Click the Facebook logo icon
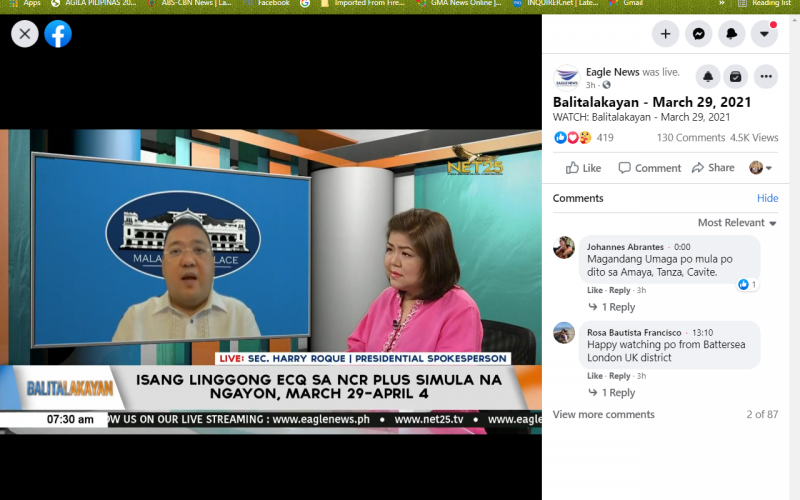Screen dimensions: 800x500 pyautogui.click(x=58, y=34)
